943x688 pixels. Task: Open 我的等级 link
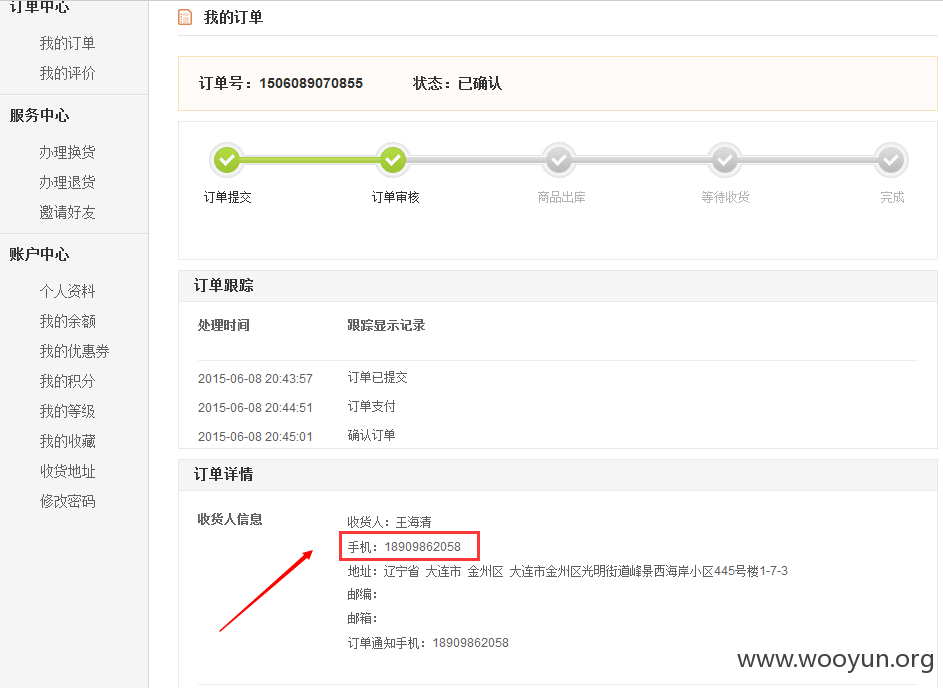pyautogui.click(x=67, y=411)
